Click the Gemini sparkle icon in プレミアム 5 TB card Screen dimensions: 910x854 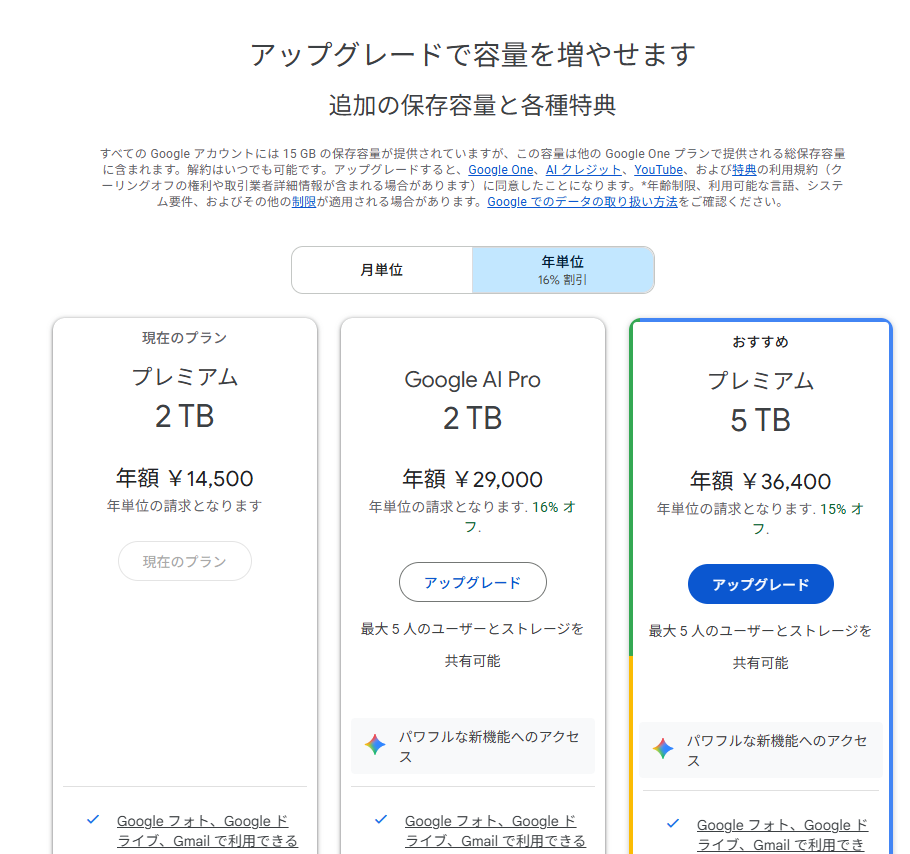point(663,749)
